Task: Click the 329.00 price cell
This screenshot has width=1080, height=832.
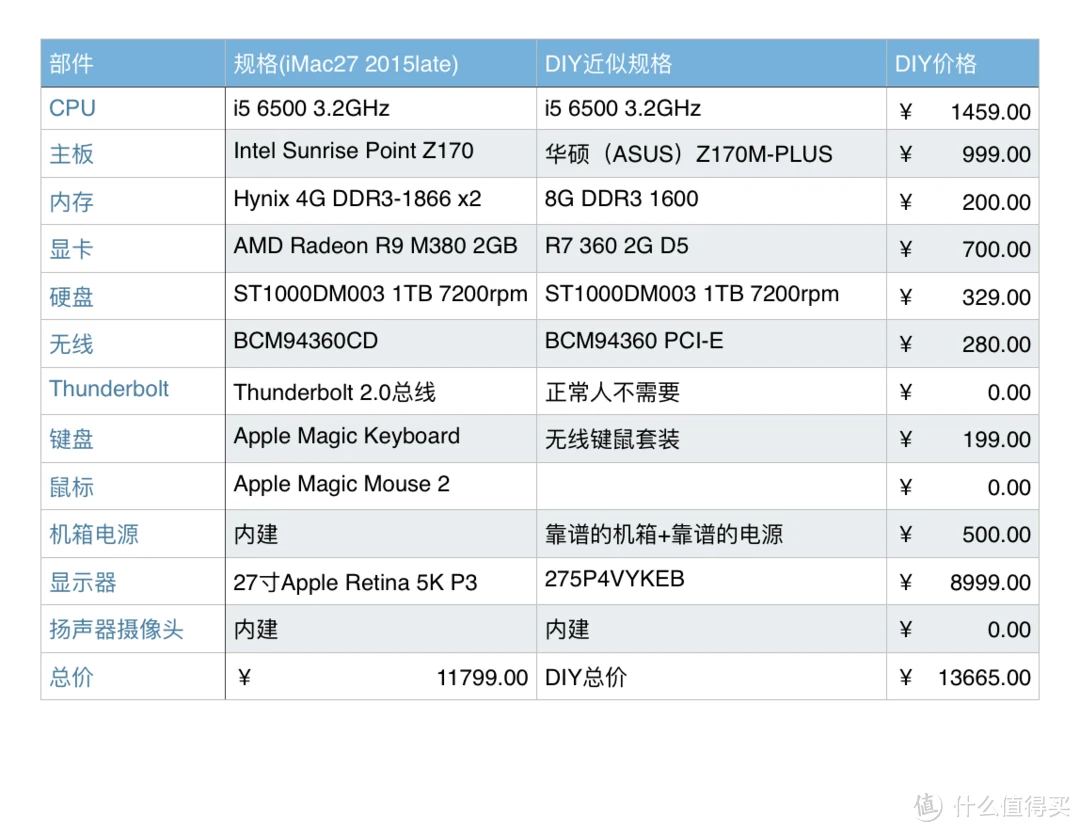Action: click(x=963, y=296)
